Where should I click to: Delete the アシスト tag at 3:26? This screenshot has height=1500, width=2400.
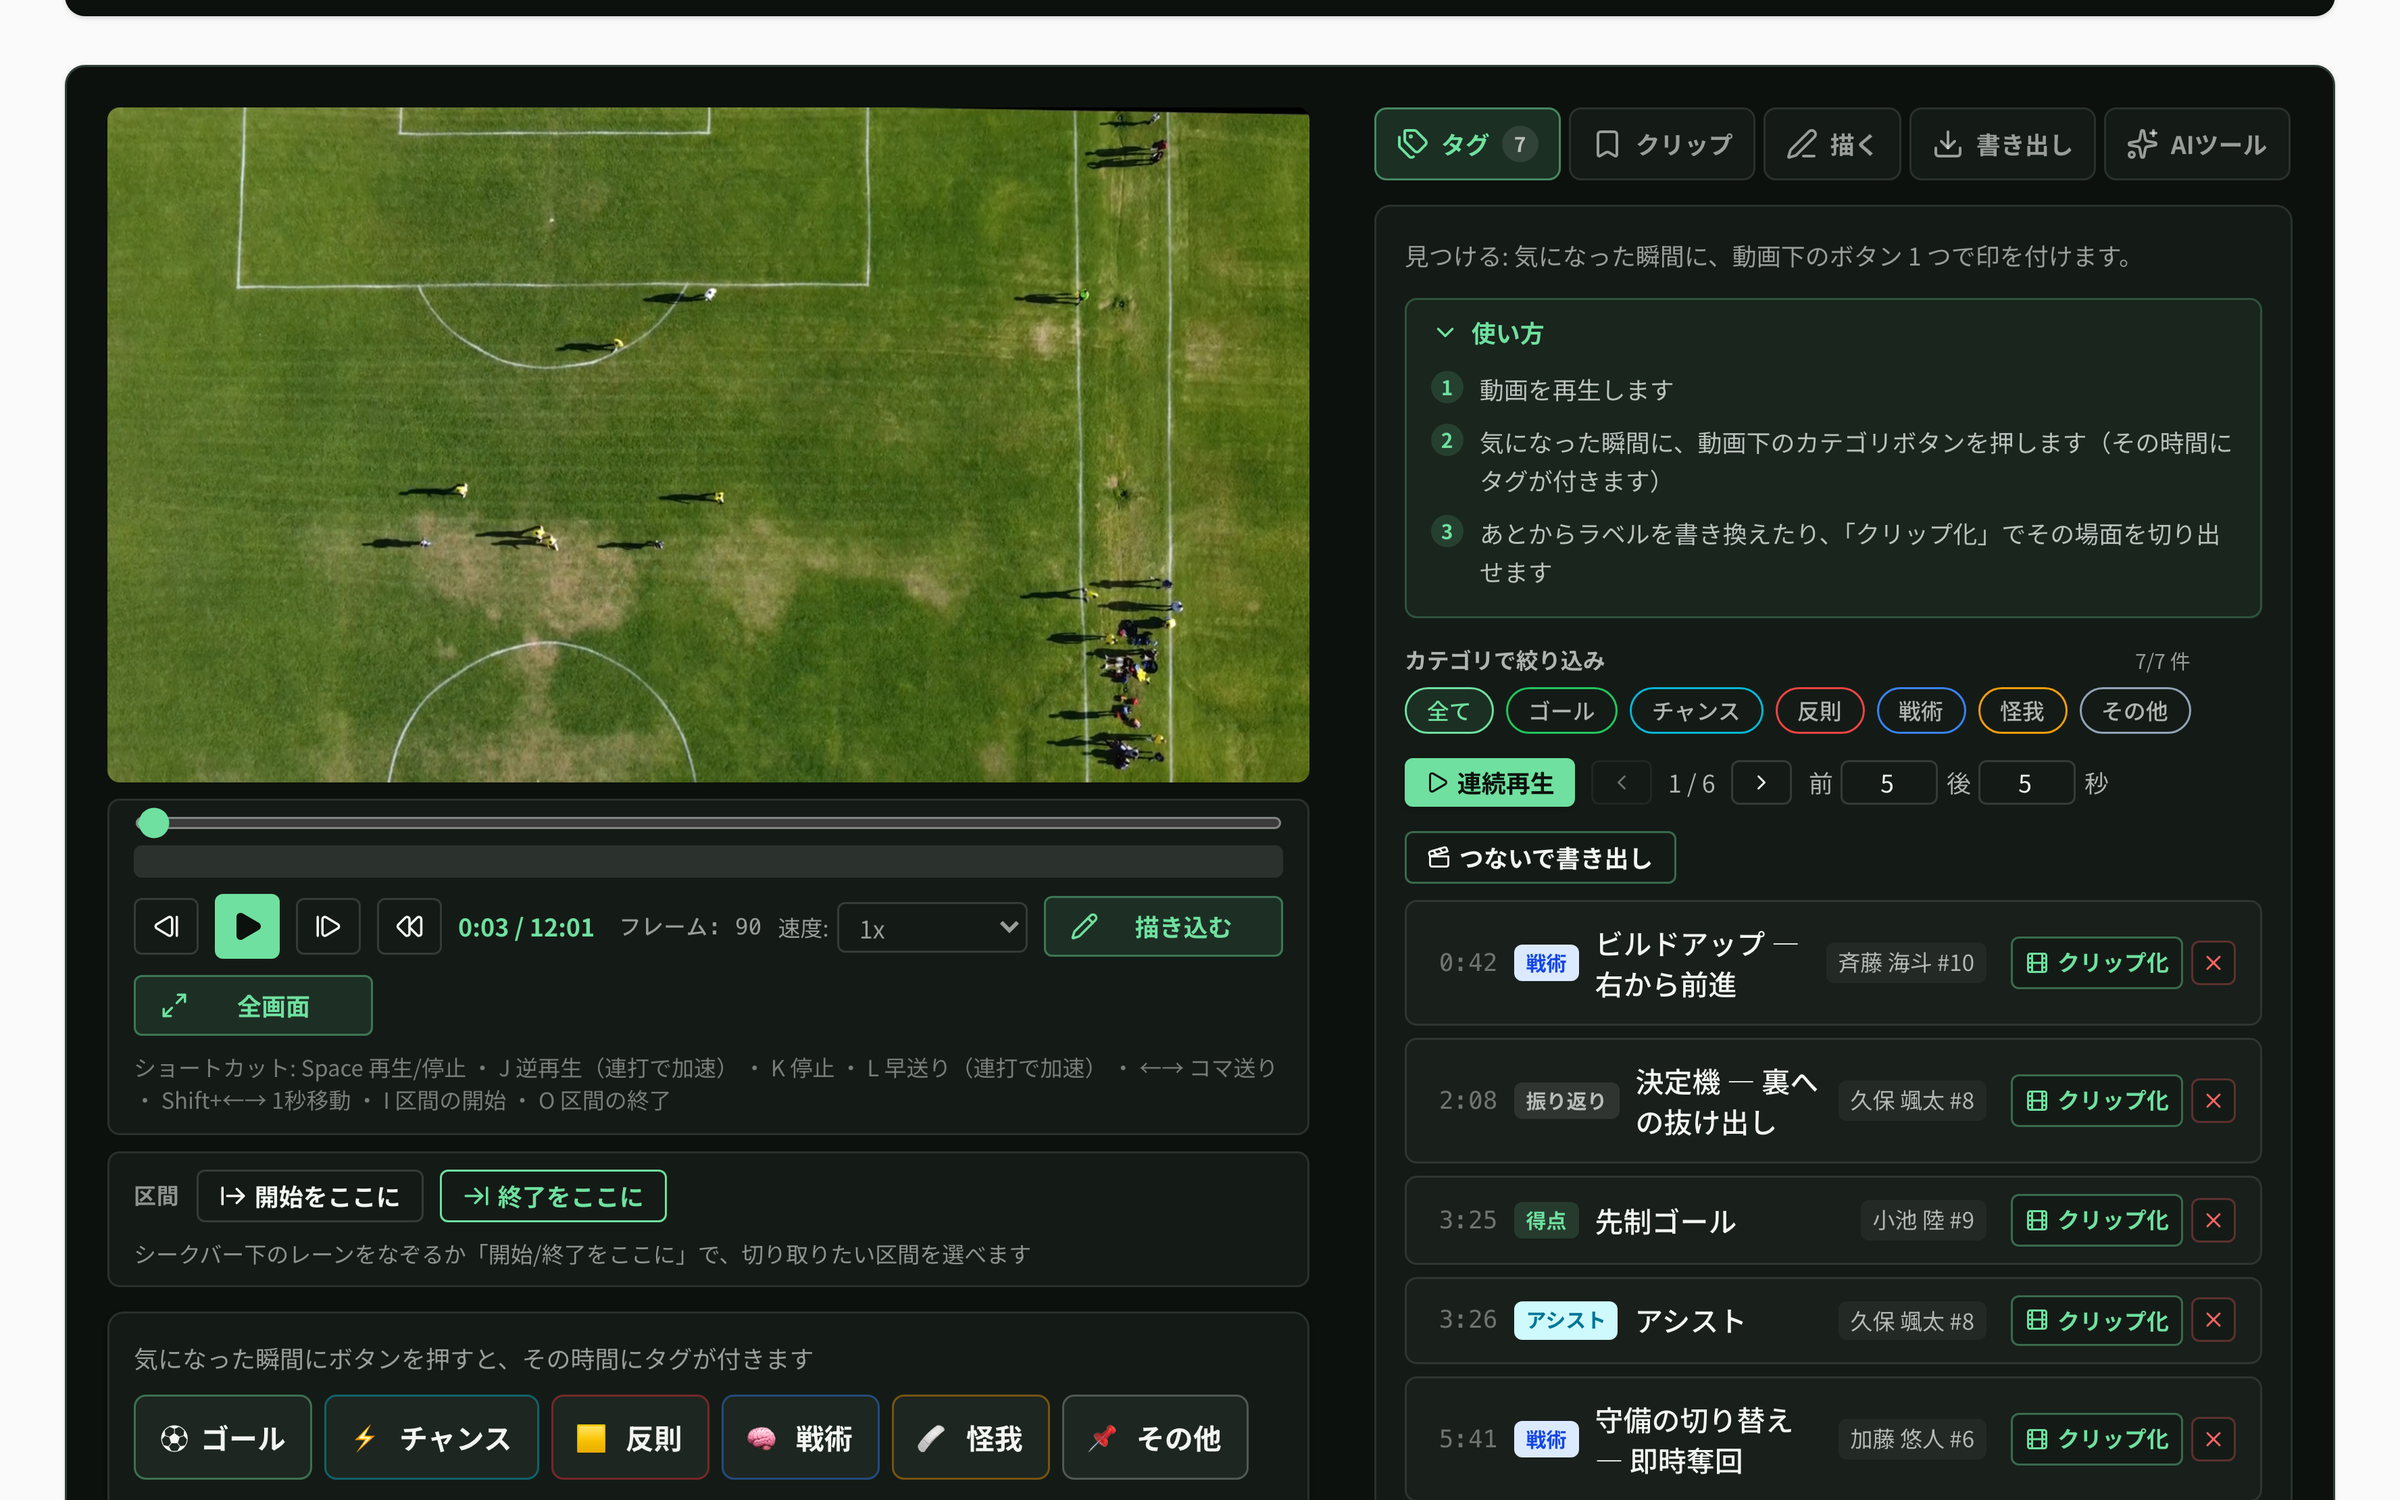2213,1321
